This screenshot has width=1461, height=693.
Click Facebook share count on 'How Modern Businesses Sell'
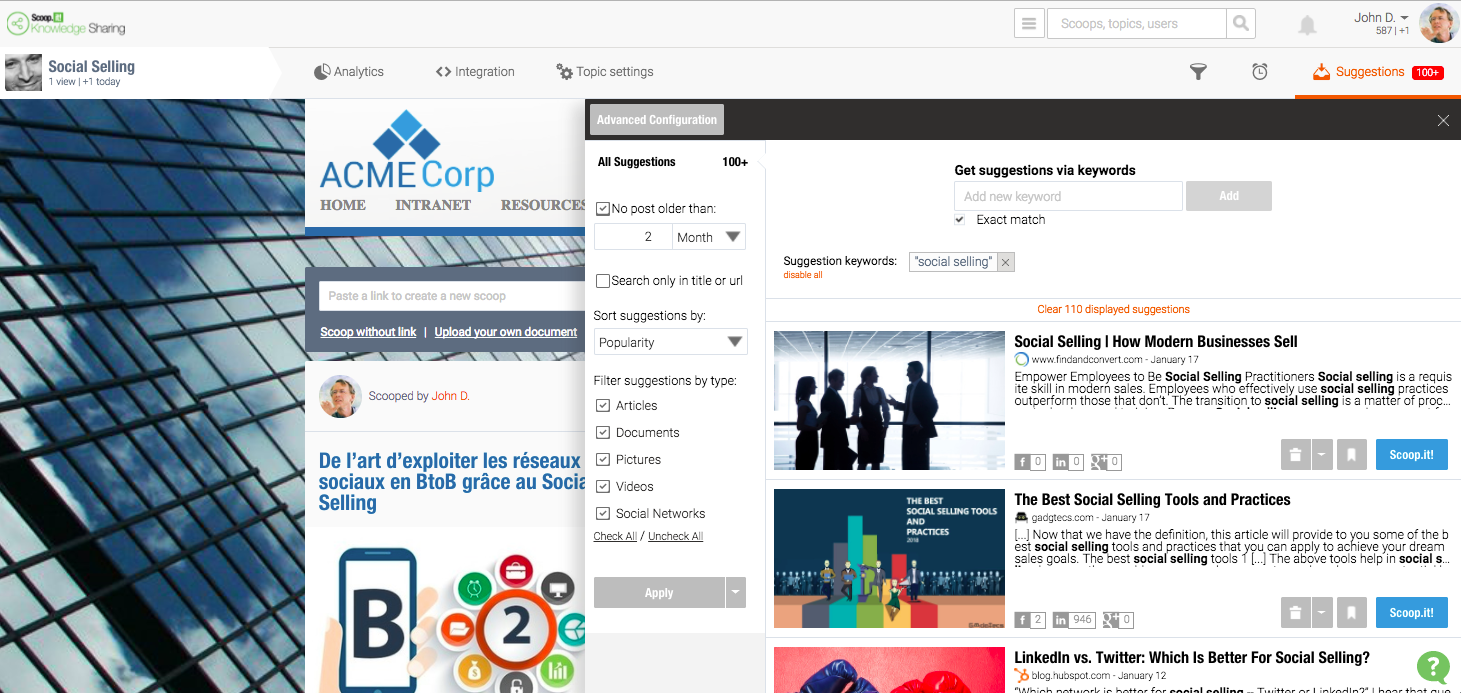(x=1030, y=462)
